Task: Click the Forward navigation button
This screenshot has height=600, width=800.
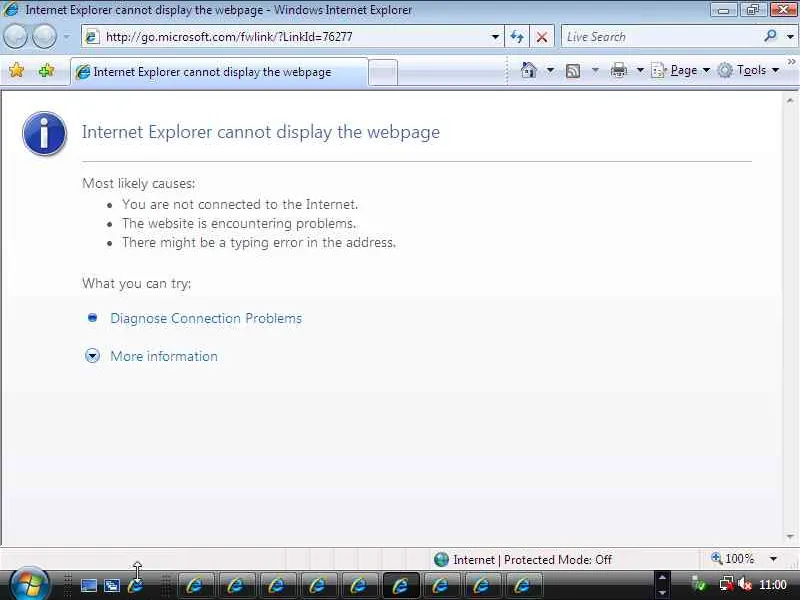Action: tap(44, 37)
